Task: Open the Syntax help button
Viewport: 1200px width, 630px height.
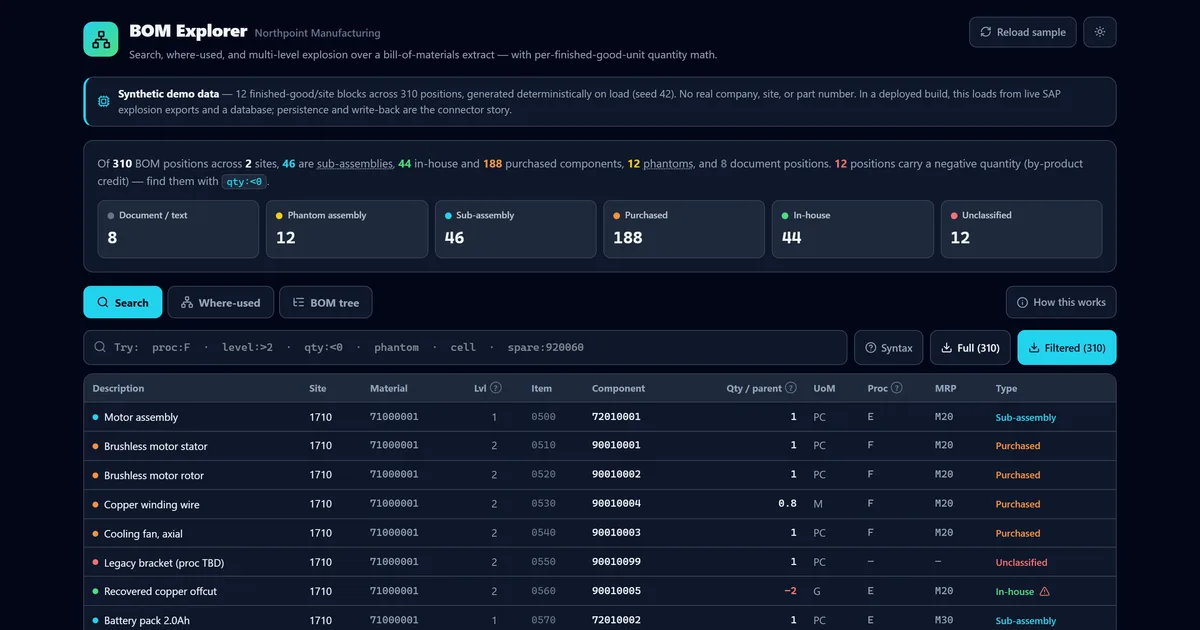Action: pyautogui.click(x=888, y=348)
